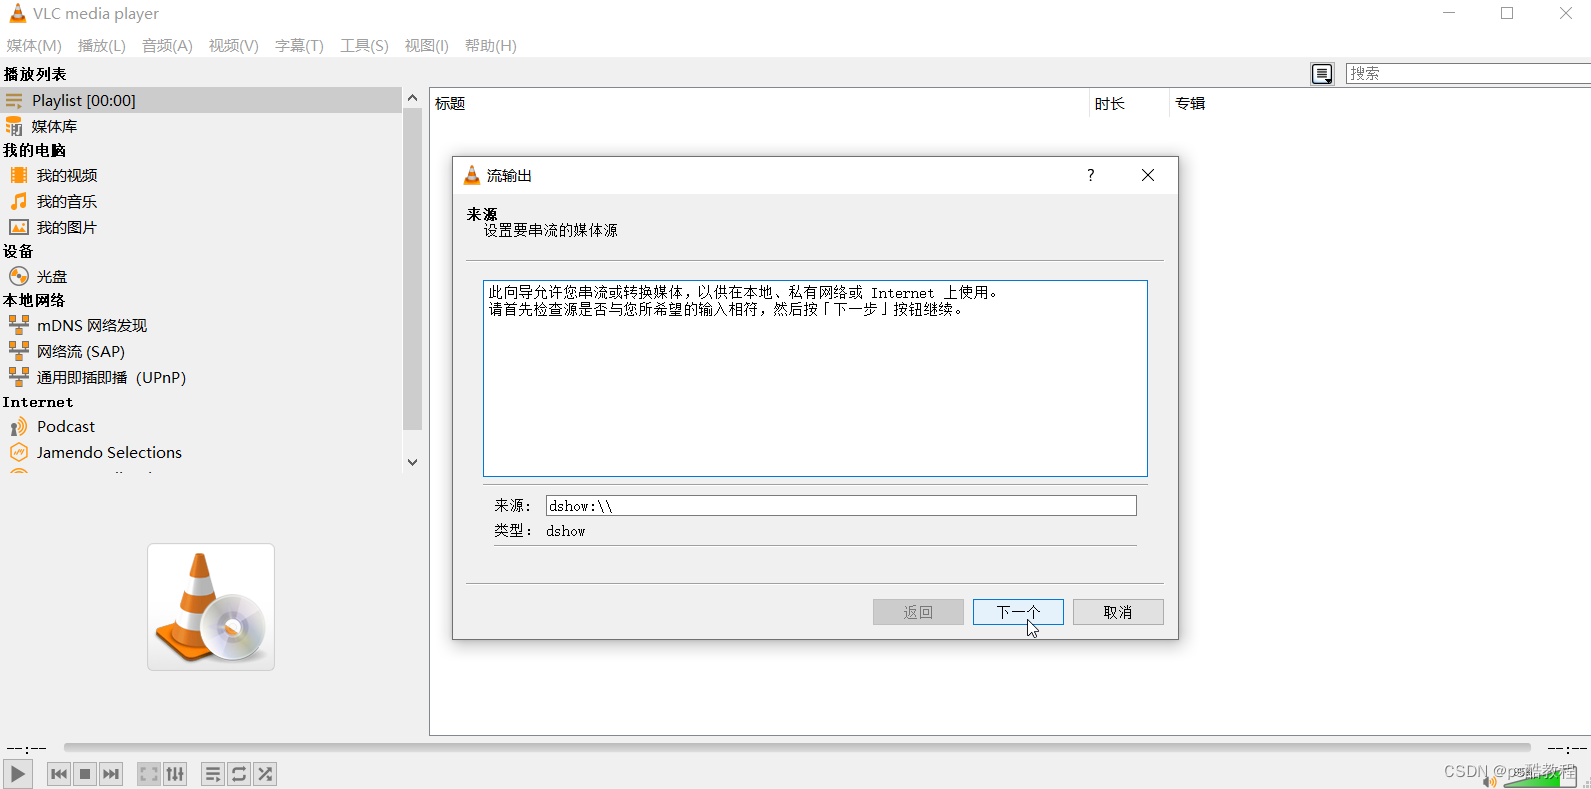This screenshot has height=789, width=1591.
Task: Click the playlist search box
Action: 1468,73
